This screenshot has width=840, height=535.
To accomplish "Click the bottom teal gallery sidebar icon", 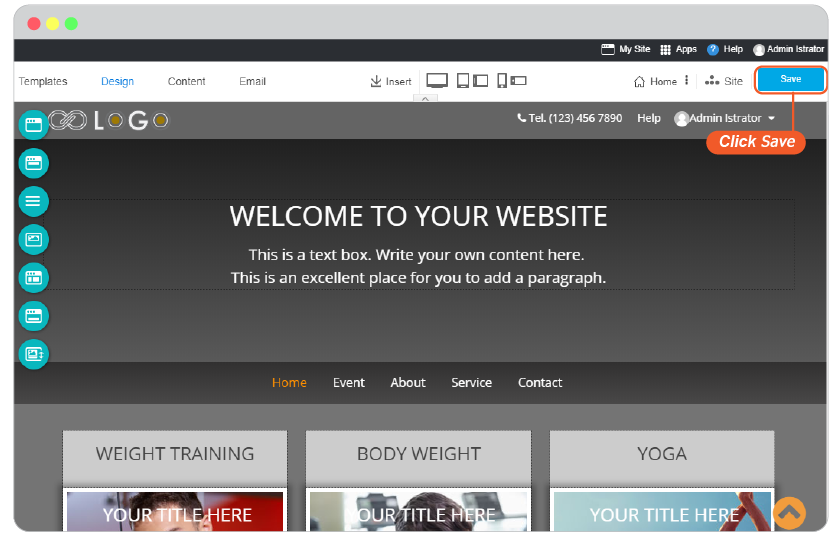I will (x=34, y=354).
